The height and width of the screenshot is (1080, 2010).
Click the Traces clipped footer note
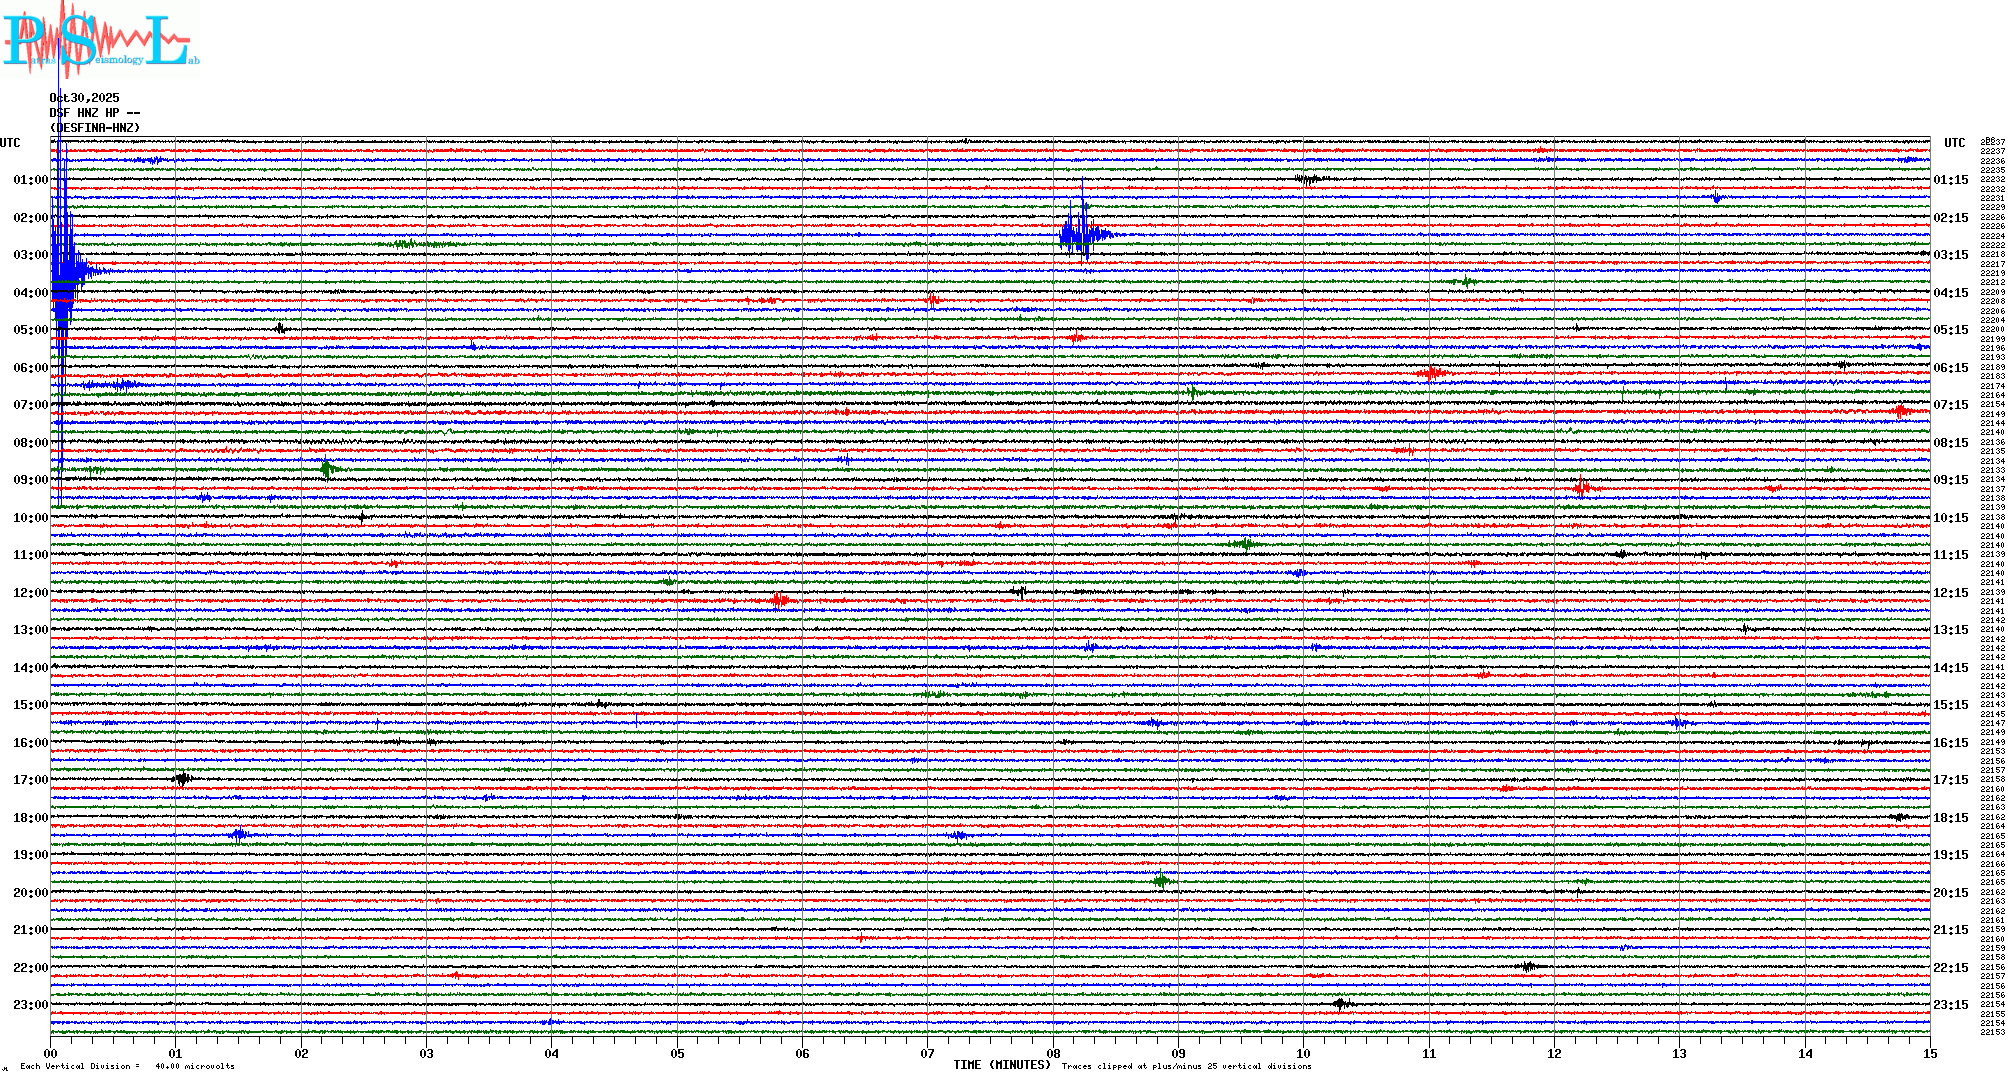click(x=1186, y=1066)
